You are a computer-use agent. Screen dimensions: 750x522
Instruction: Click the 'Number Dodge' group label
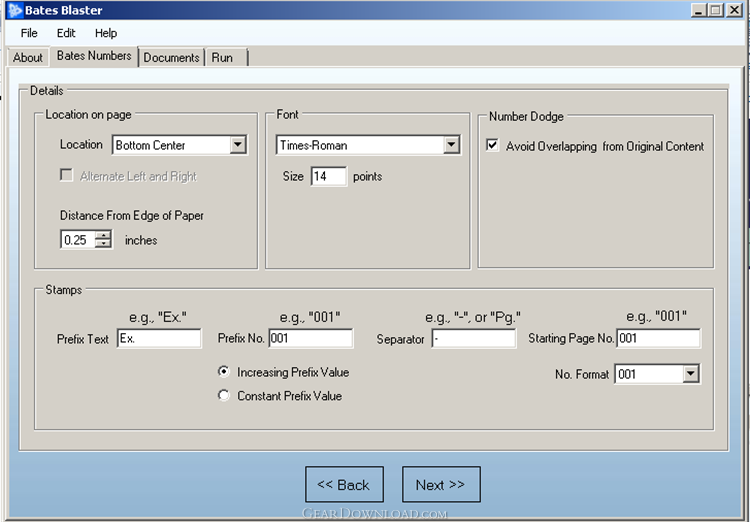point(526,116)
